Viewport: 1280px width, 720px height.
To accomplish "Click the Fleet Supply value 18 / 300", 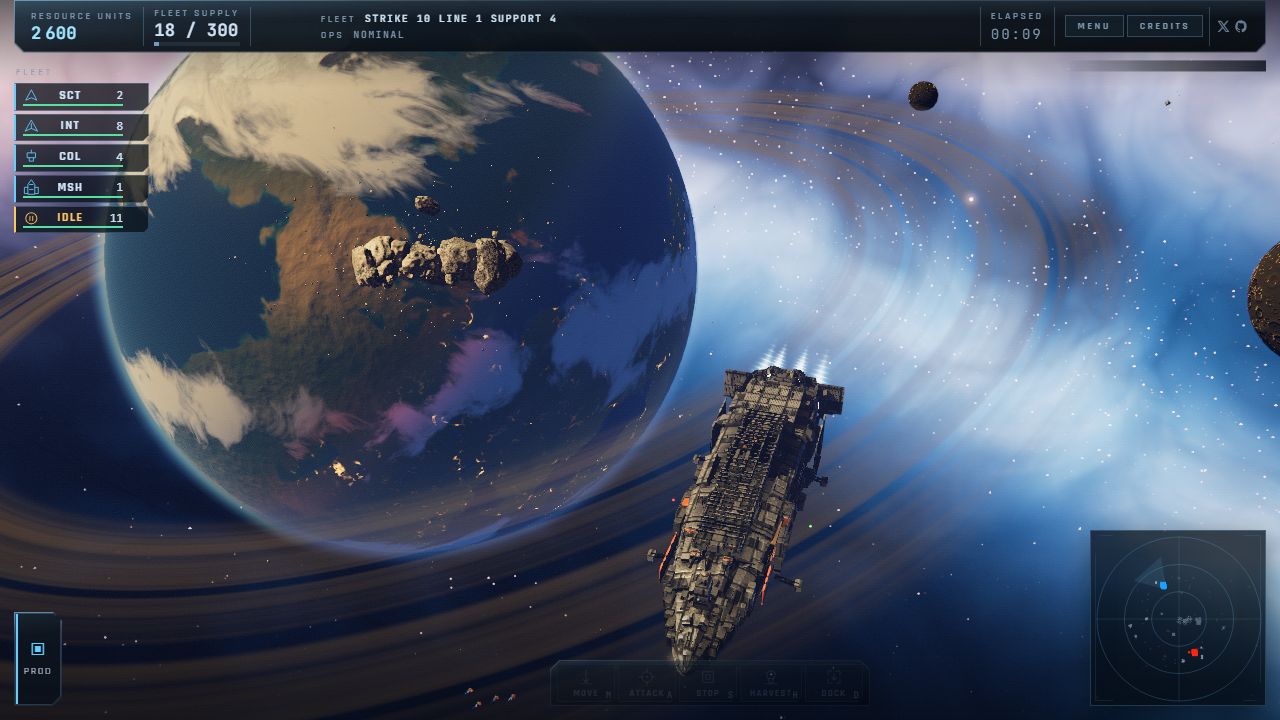I will [196, 30].
